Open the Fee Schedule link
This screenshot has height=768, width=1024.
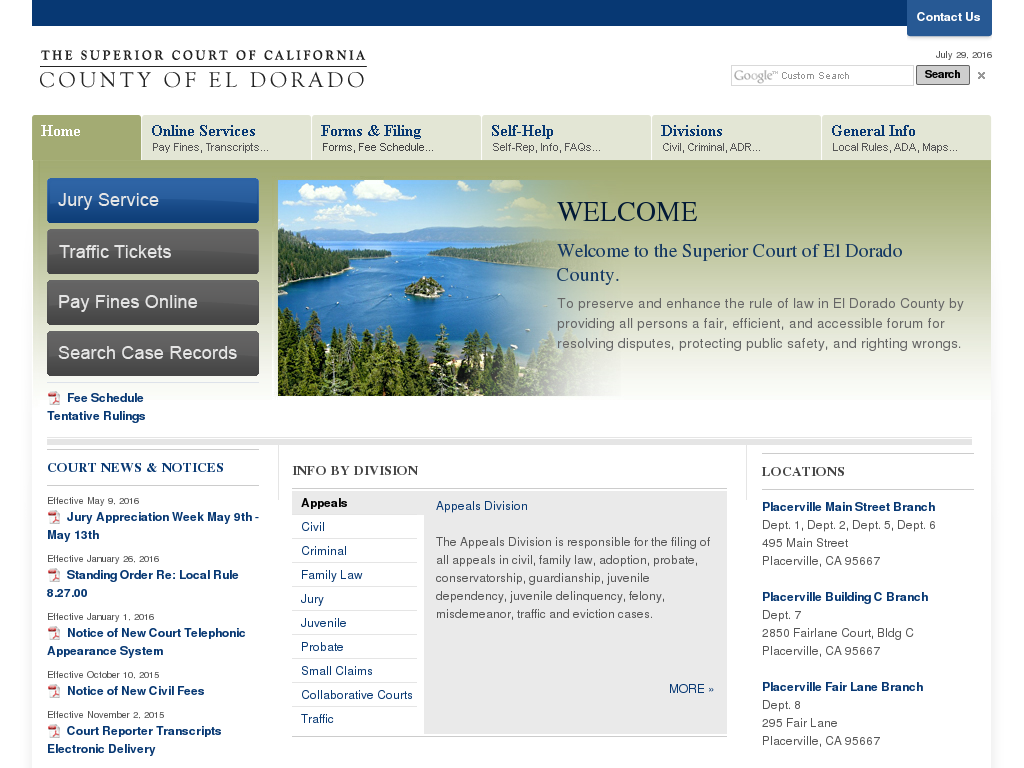pyautogui.click(x=105, y=398)
